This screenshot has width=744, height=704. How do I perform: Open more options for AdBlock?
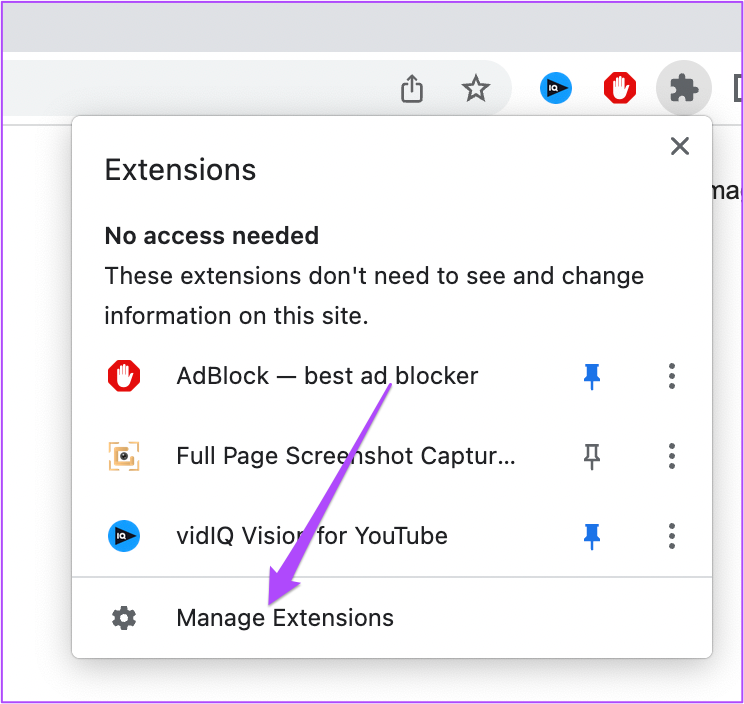pyautogui.click(x=672, y=376)
